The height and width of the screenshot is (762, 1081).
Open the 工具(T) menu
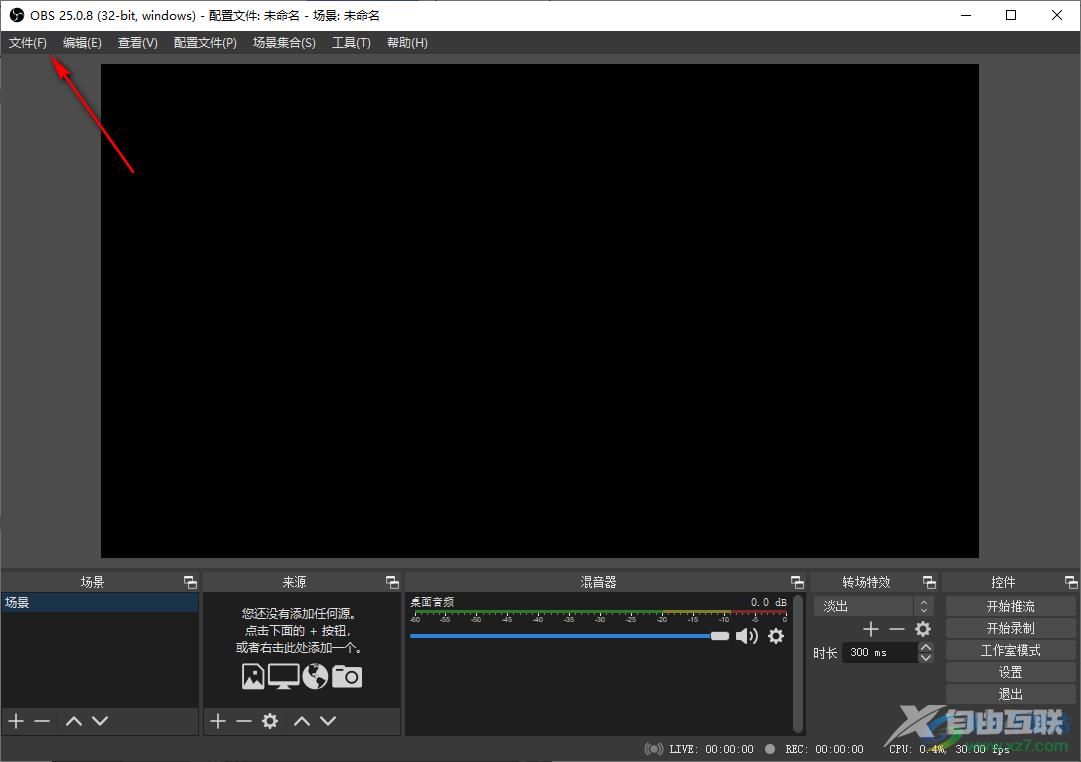coord(351,43)
